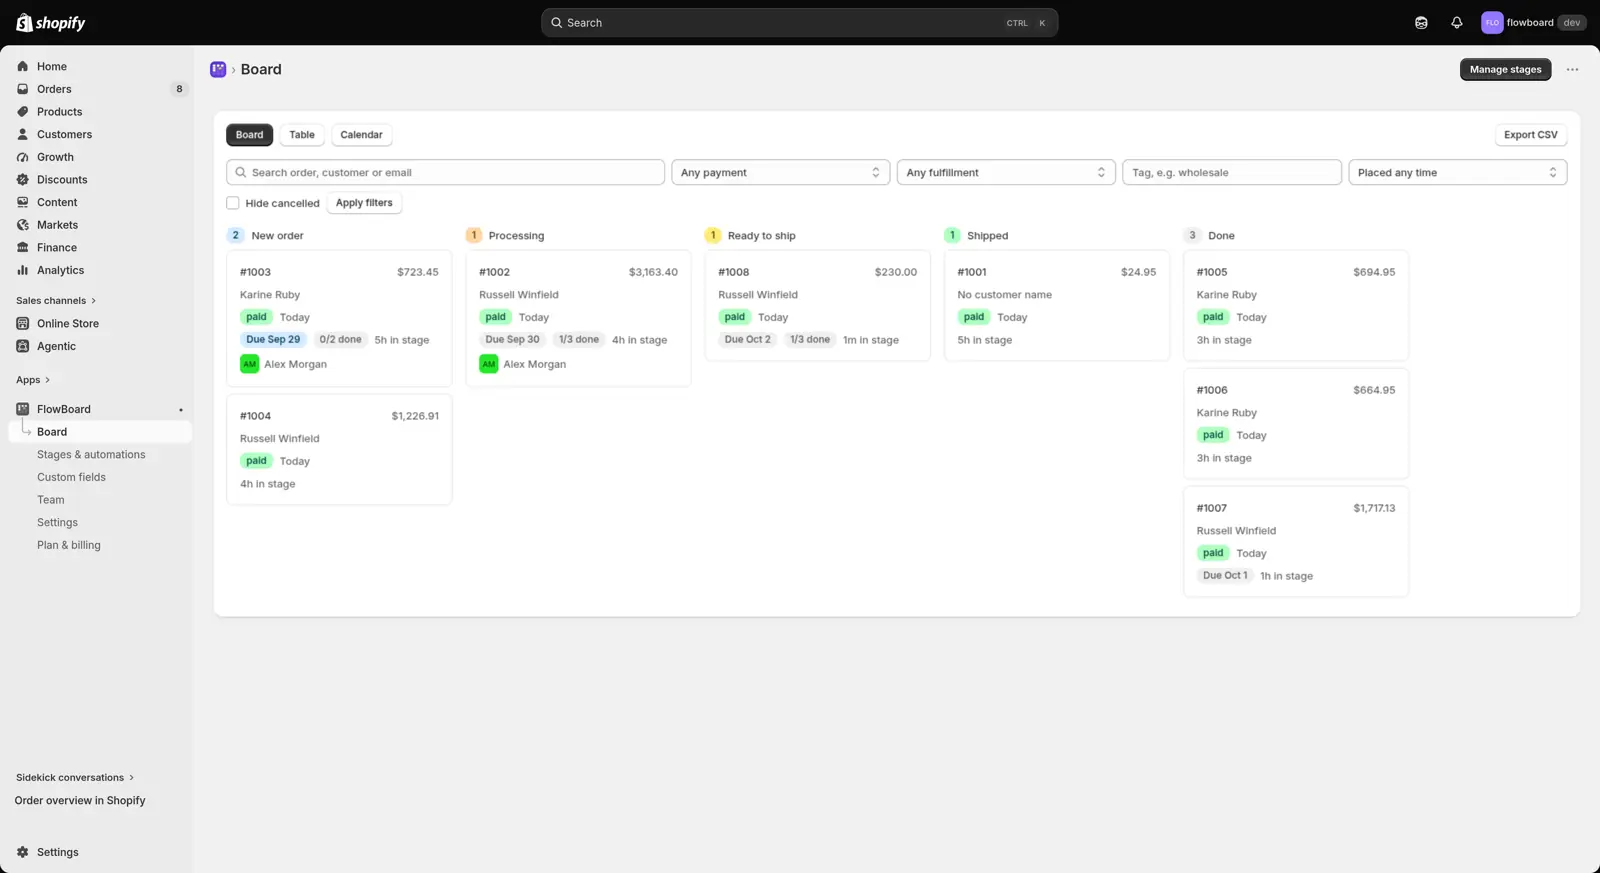
Task: Open Order overview in Shopify conversation
Action: pyautogui.click(x=80, y=800)
